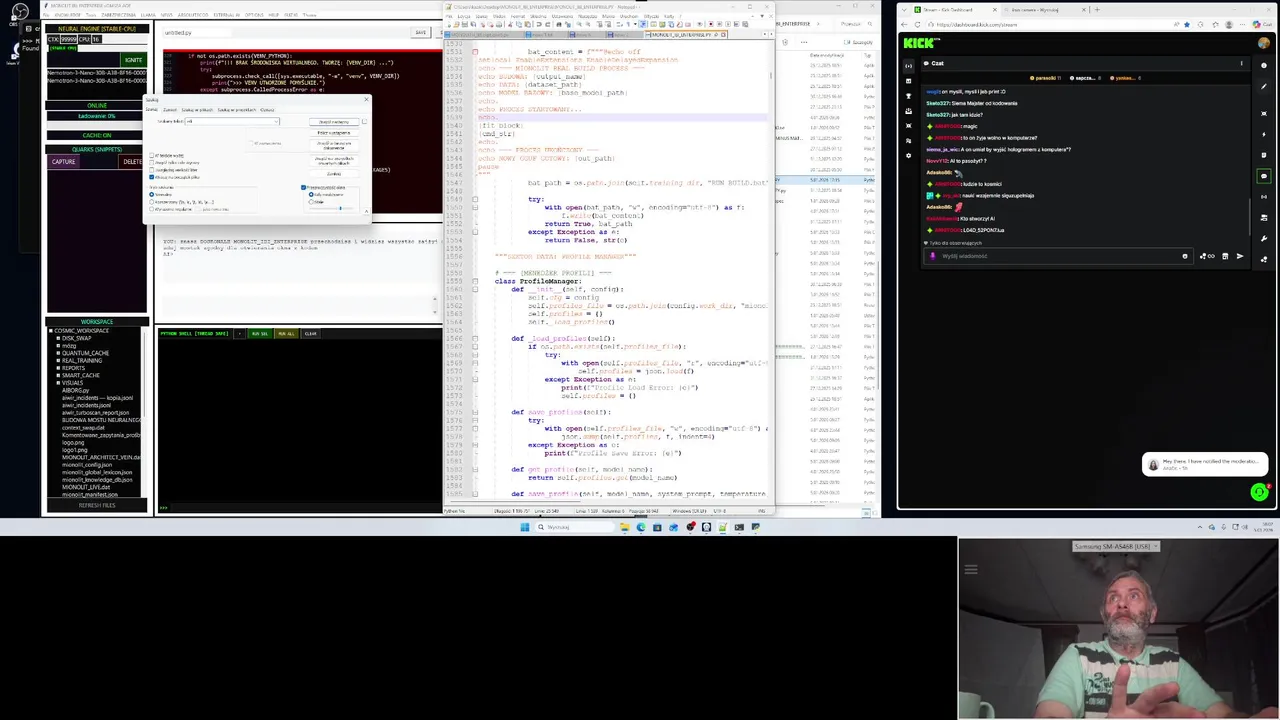
Task: Click the info icon in Kick's right sidebar
Action: click(1264, 65)
